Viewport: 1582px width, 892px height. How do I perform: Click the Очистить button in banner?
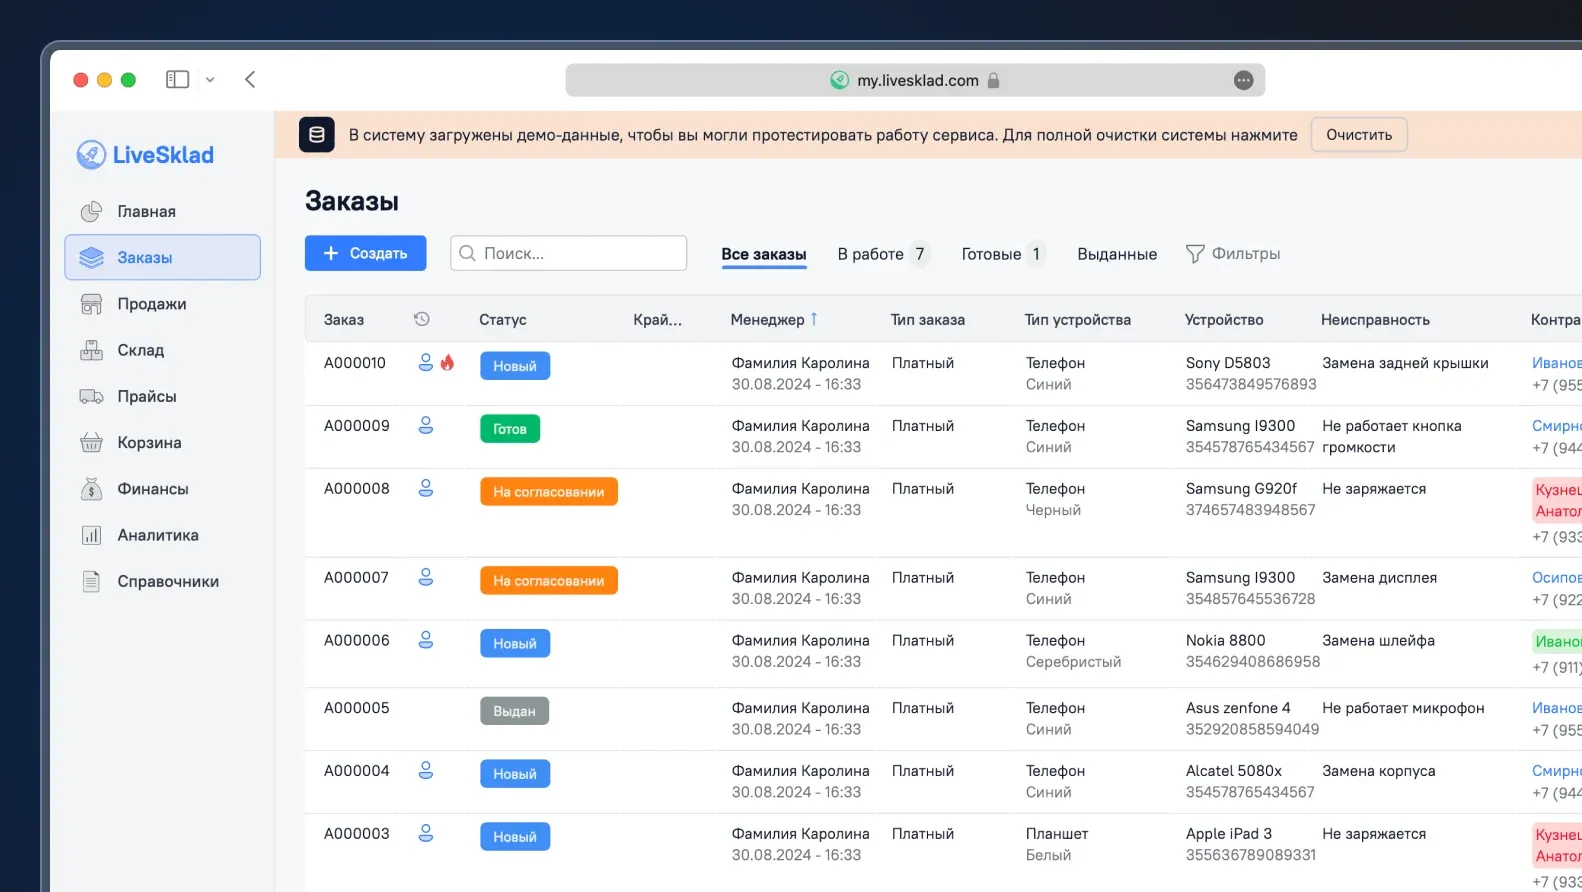coord(1359,135)
